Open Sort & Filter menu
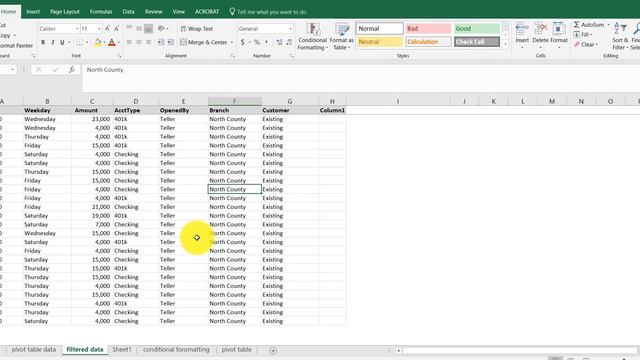The image size is (640, 360). point(620,36)
